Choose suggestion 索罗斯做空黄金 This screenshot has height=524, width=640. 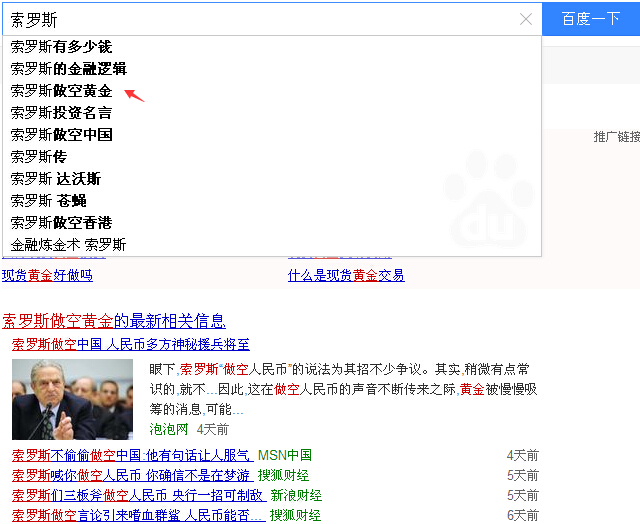click(x=272, y=91)
